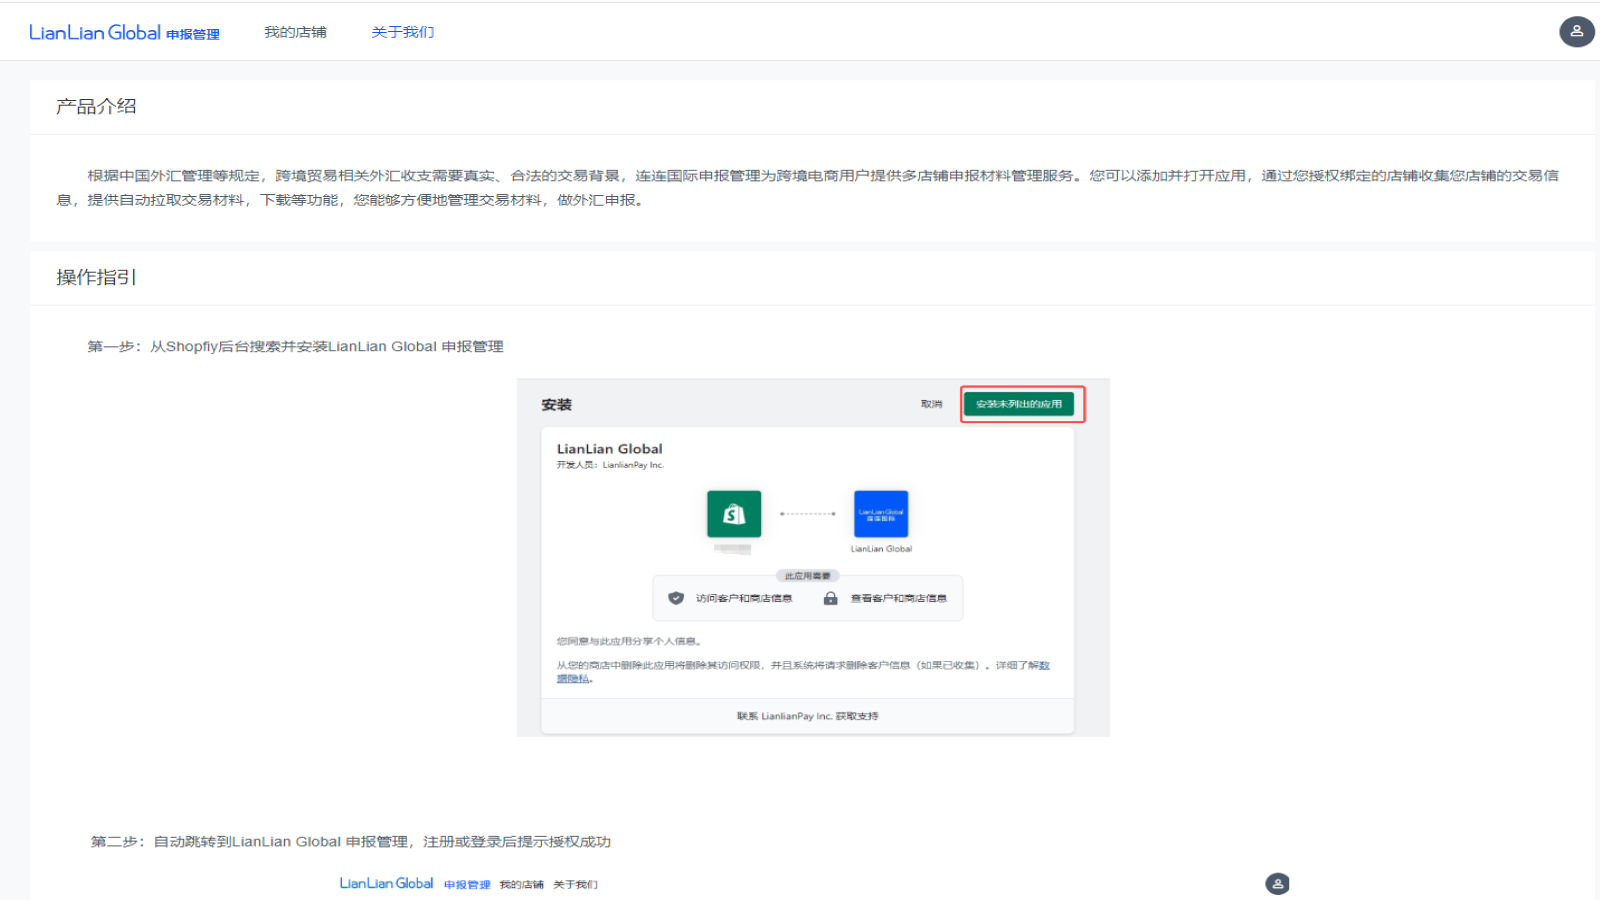
Task: Click the 操作指引 section heading
Action: [x=96, y=277]
